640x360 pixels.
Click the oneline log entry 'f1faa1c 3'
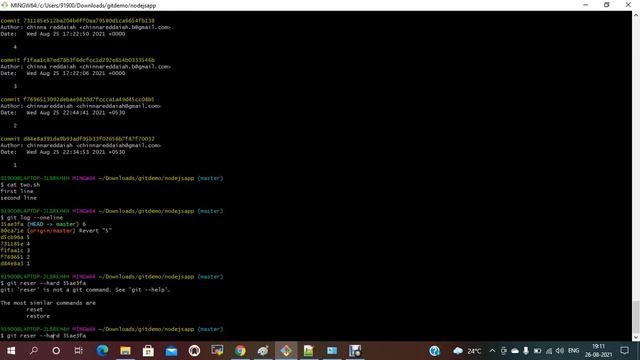pos(15,250)
